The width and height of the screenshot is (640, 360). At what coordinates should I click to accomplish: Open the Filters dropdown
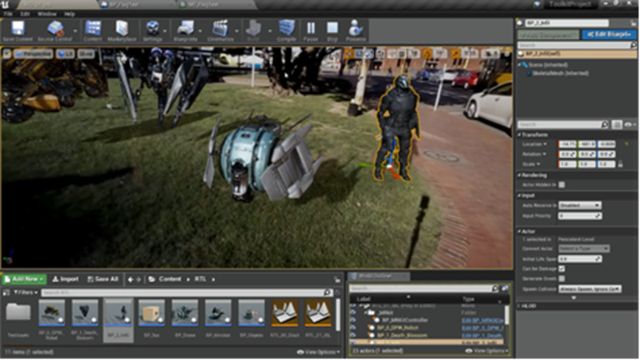coord(26,292)
